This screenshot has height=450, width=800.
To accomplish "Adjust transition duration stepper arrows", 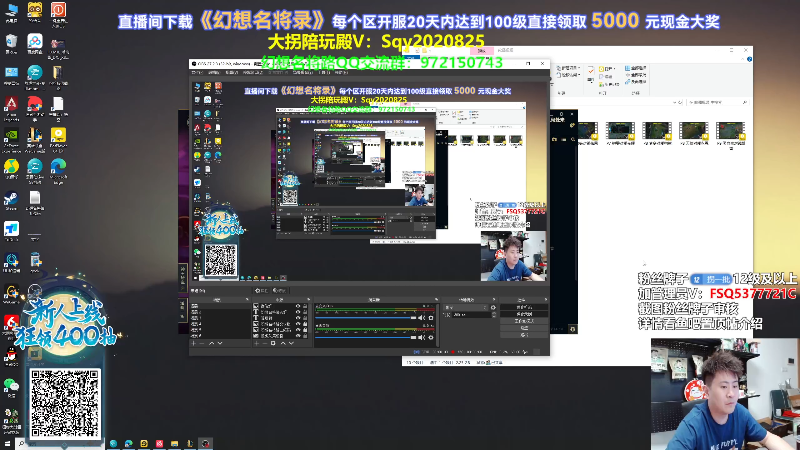I will pos(494,315).
